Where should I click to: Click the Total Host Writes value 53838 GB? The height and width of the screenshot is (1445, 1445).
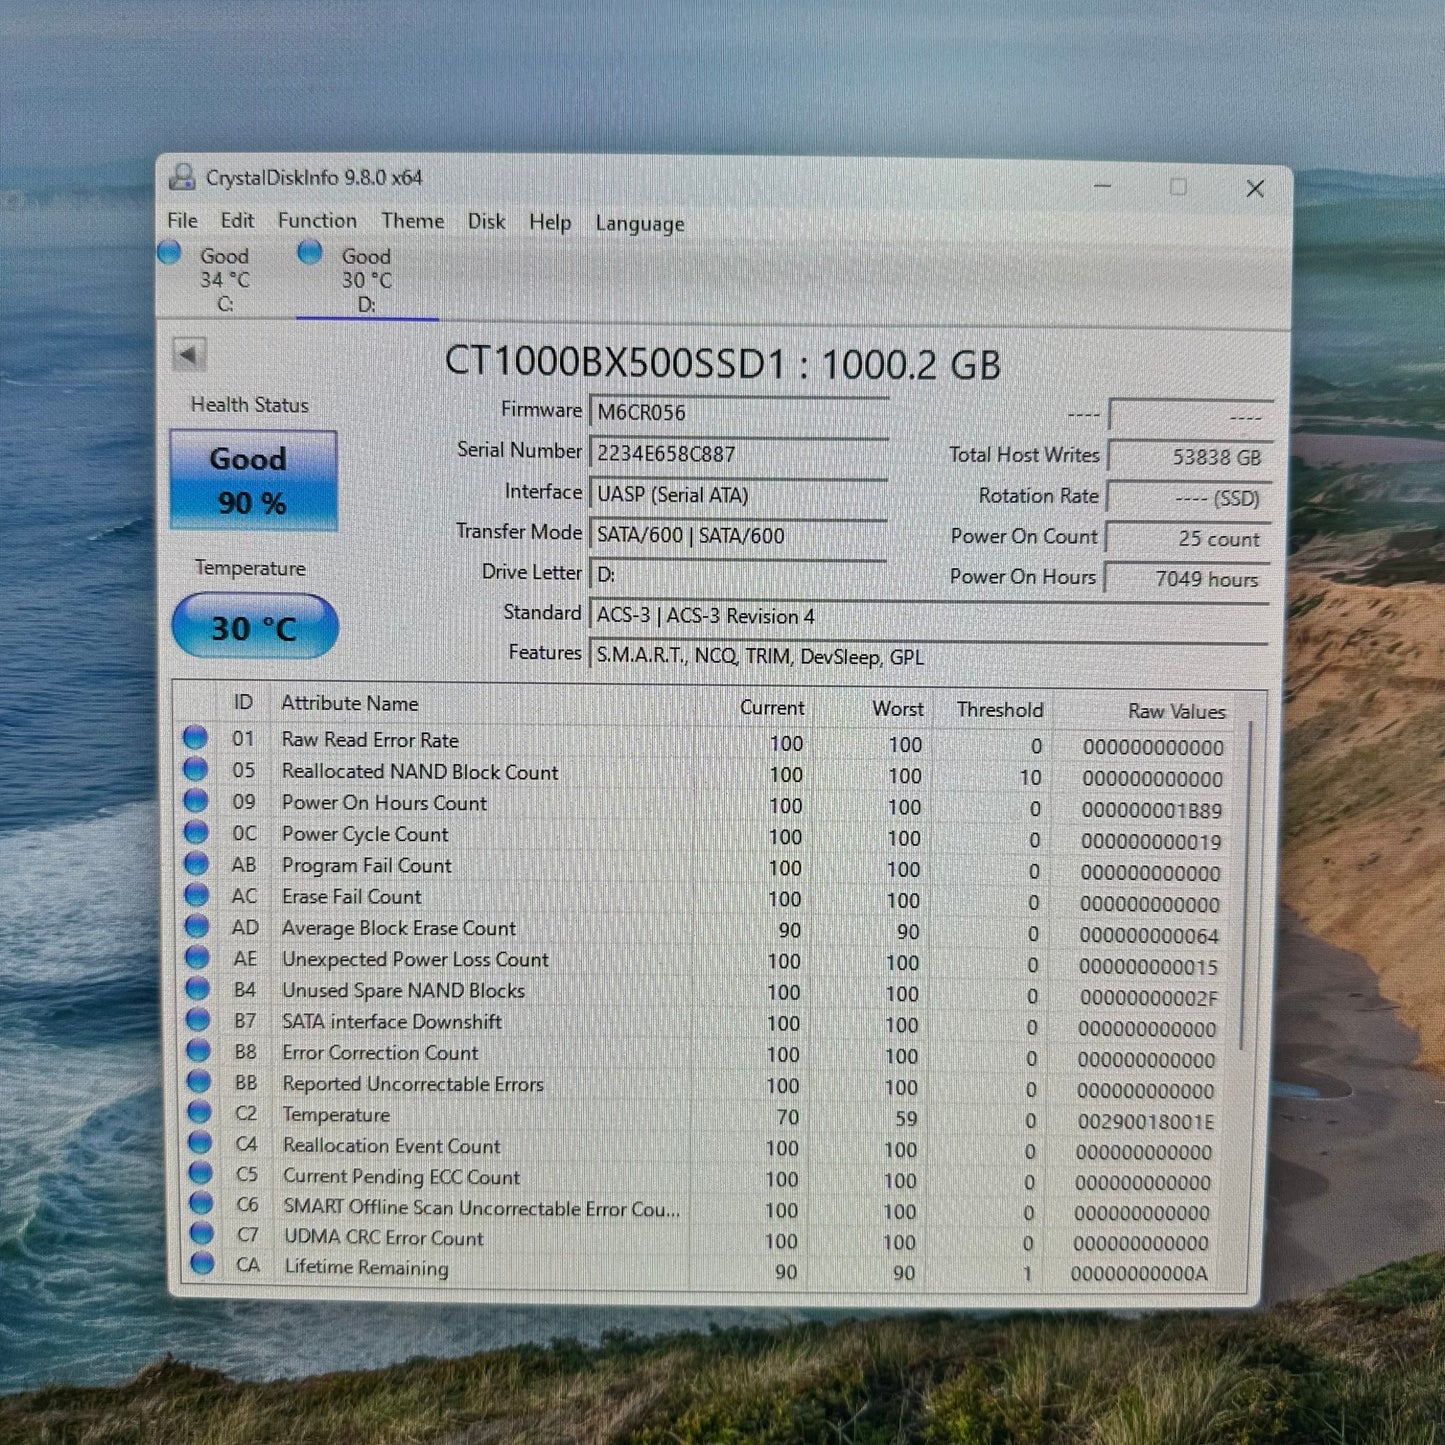pos(1190,457)
